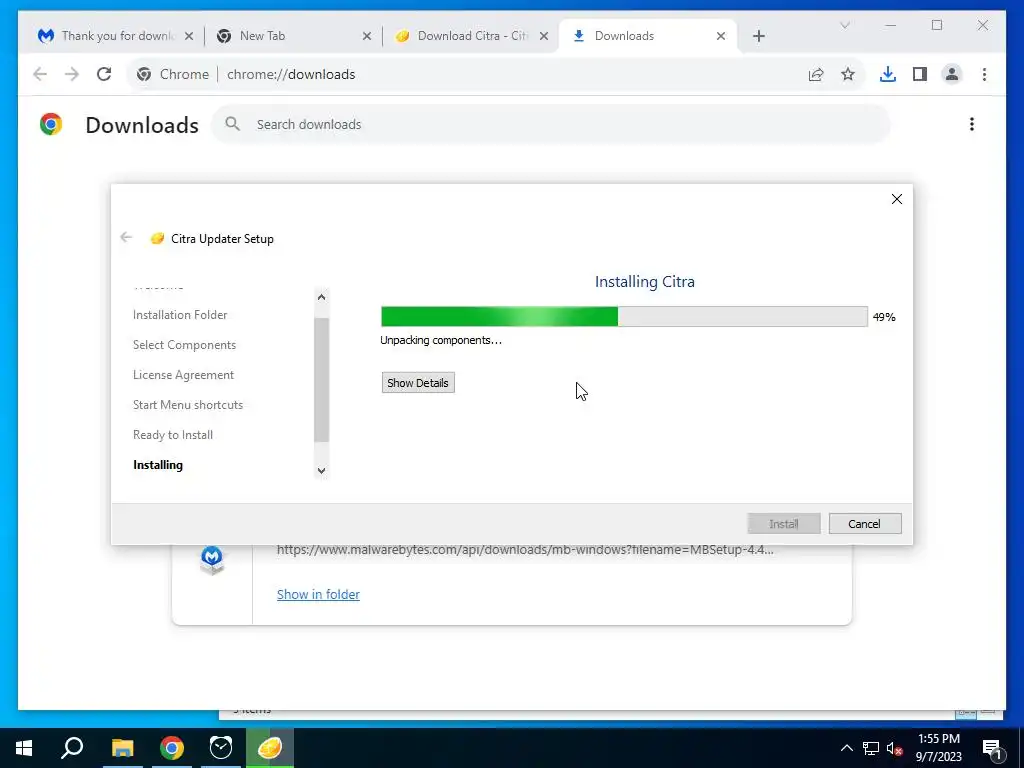1024x768 pixels.
Task: Close the Download Citra tab
Action: [543, 36]
